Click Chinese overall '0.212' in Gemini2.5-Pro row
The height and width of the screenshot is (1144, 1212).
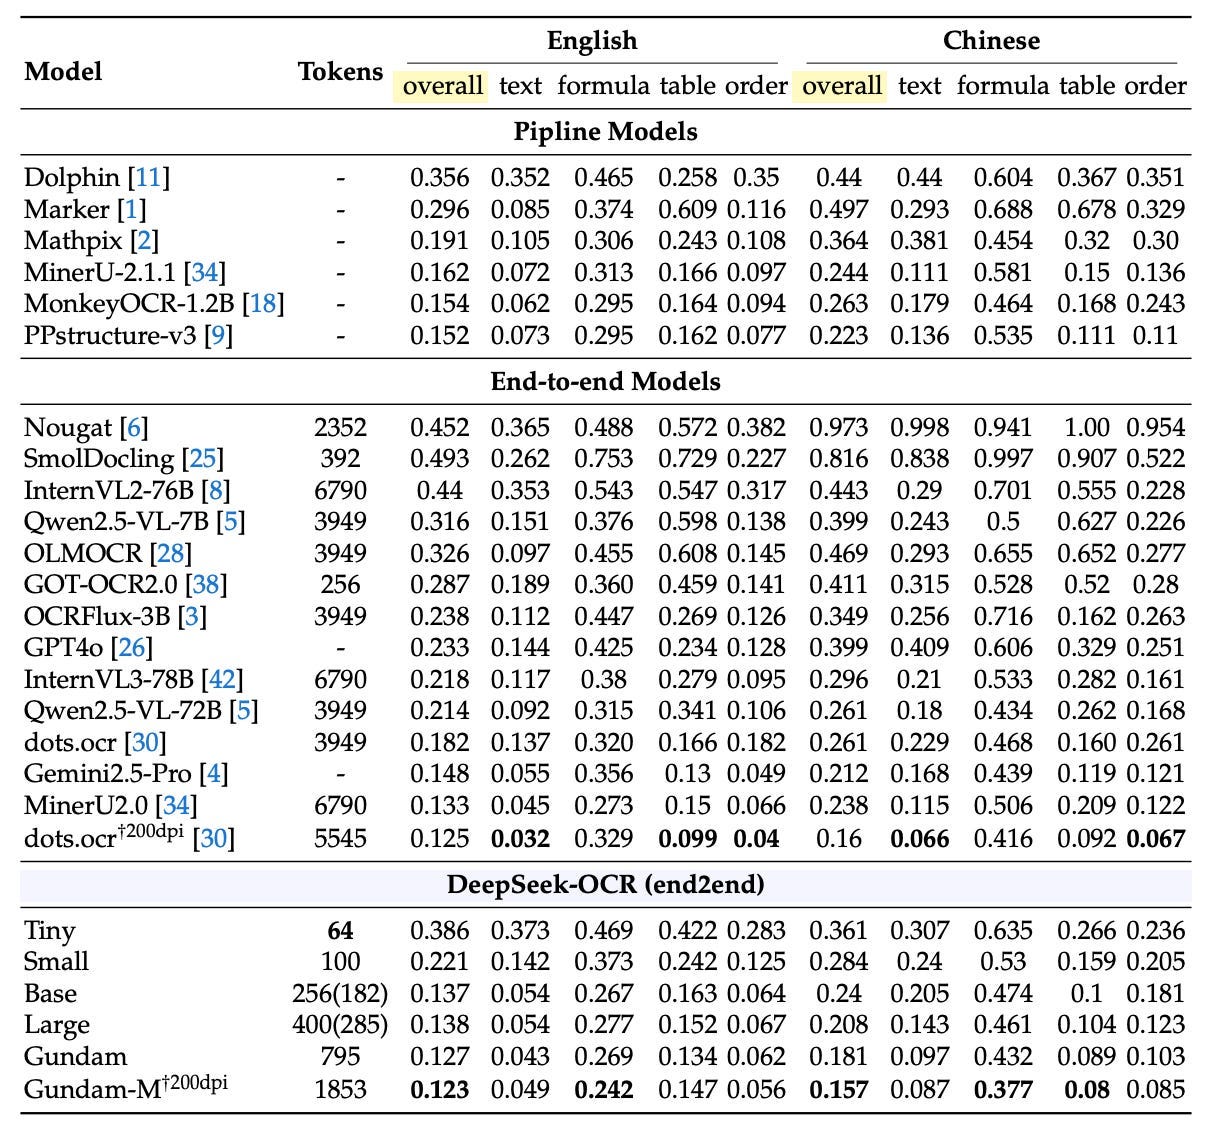tap(839, 774)
